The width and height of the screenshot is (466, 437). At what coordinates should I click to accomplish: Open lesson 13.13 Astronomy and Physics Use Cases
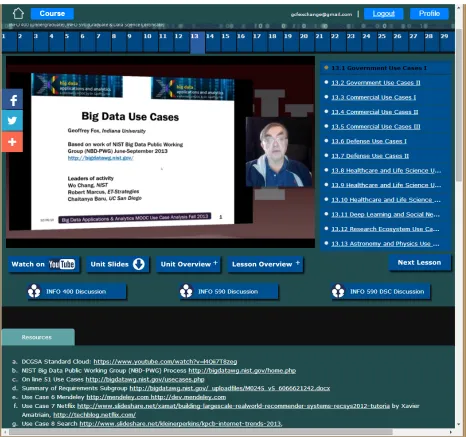click(385, 244)
